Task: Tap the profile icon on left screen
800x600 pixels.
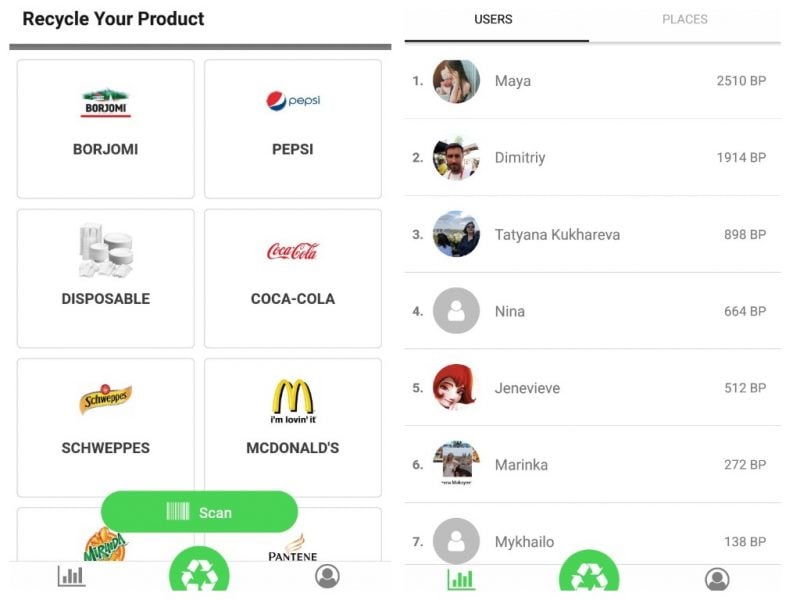Action: [x=327, y=576]
